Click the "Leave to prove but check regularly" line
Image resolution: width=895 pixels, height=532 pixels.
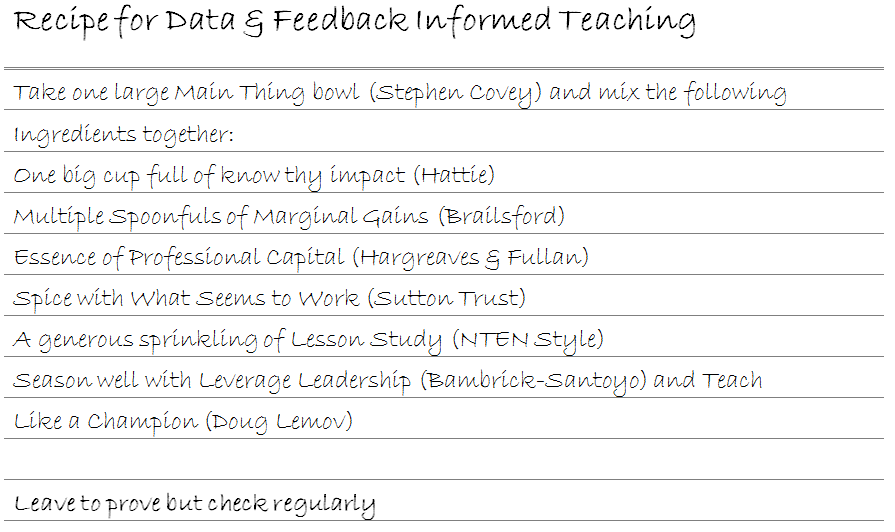tap(195, 503)
